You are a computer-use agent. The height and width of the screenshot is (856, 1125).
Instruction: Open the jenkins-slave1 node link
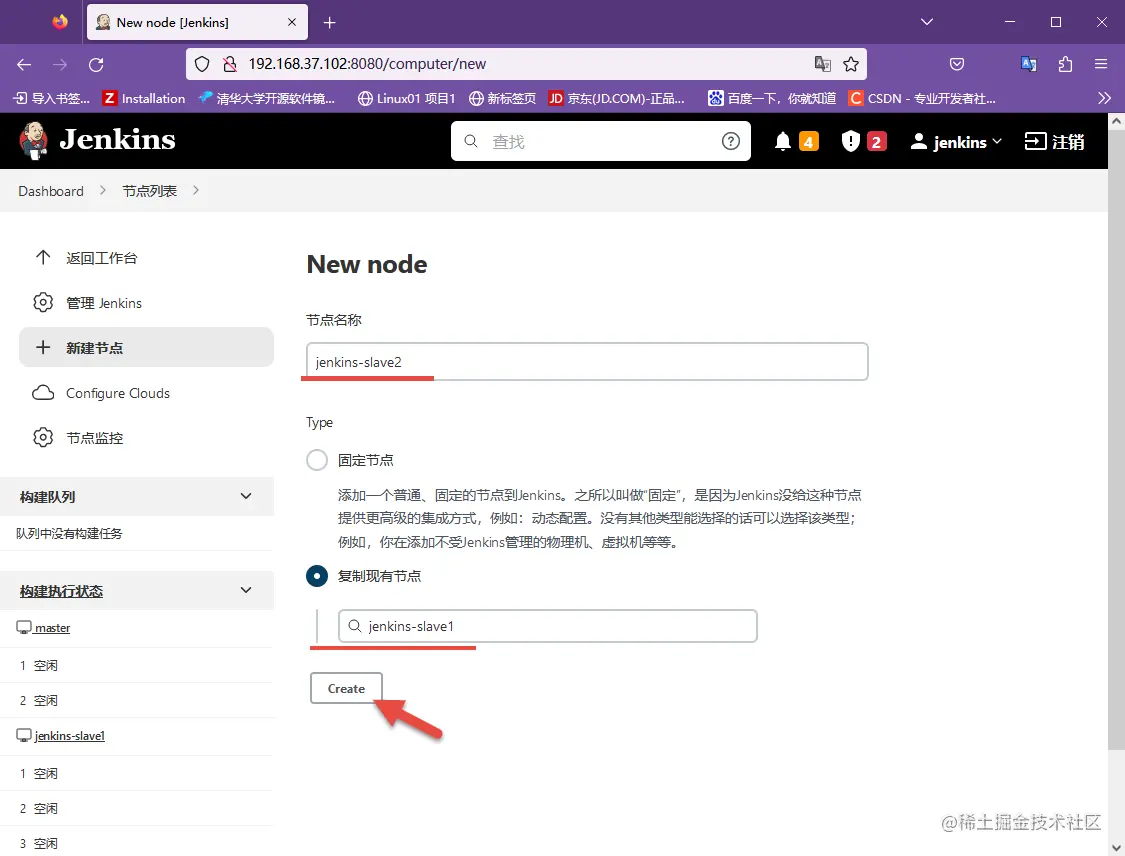70,735
